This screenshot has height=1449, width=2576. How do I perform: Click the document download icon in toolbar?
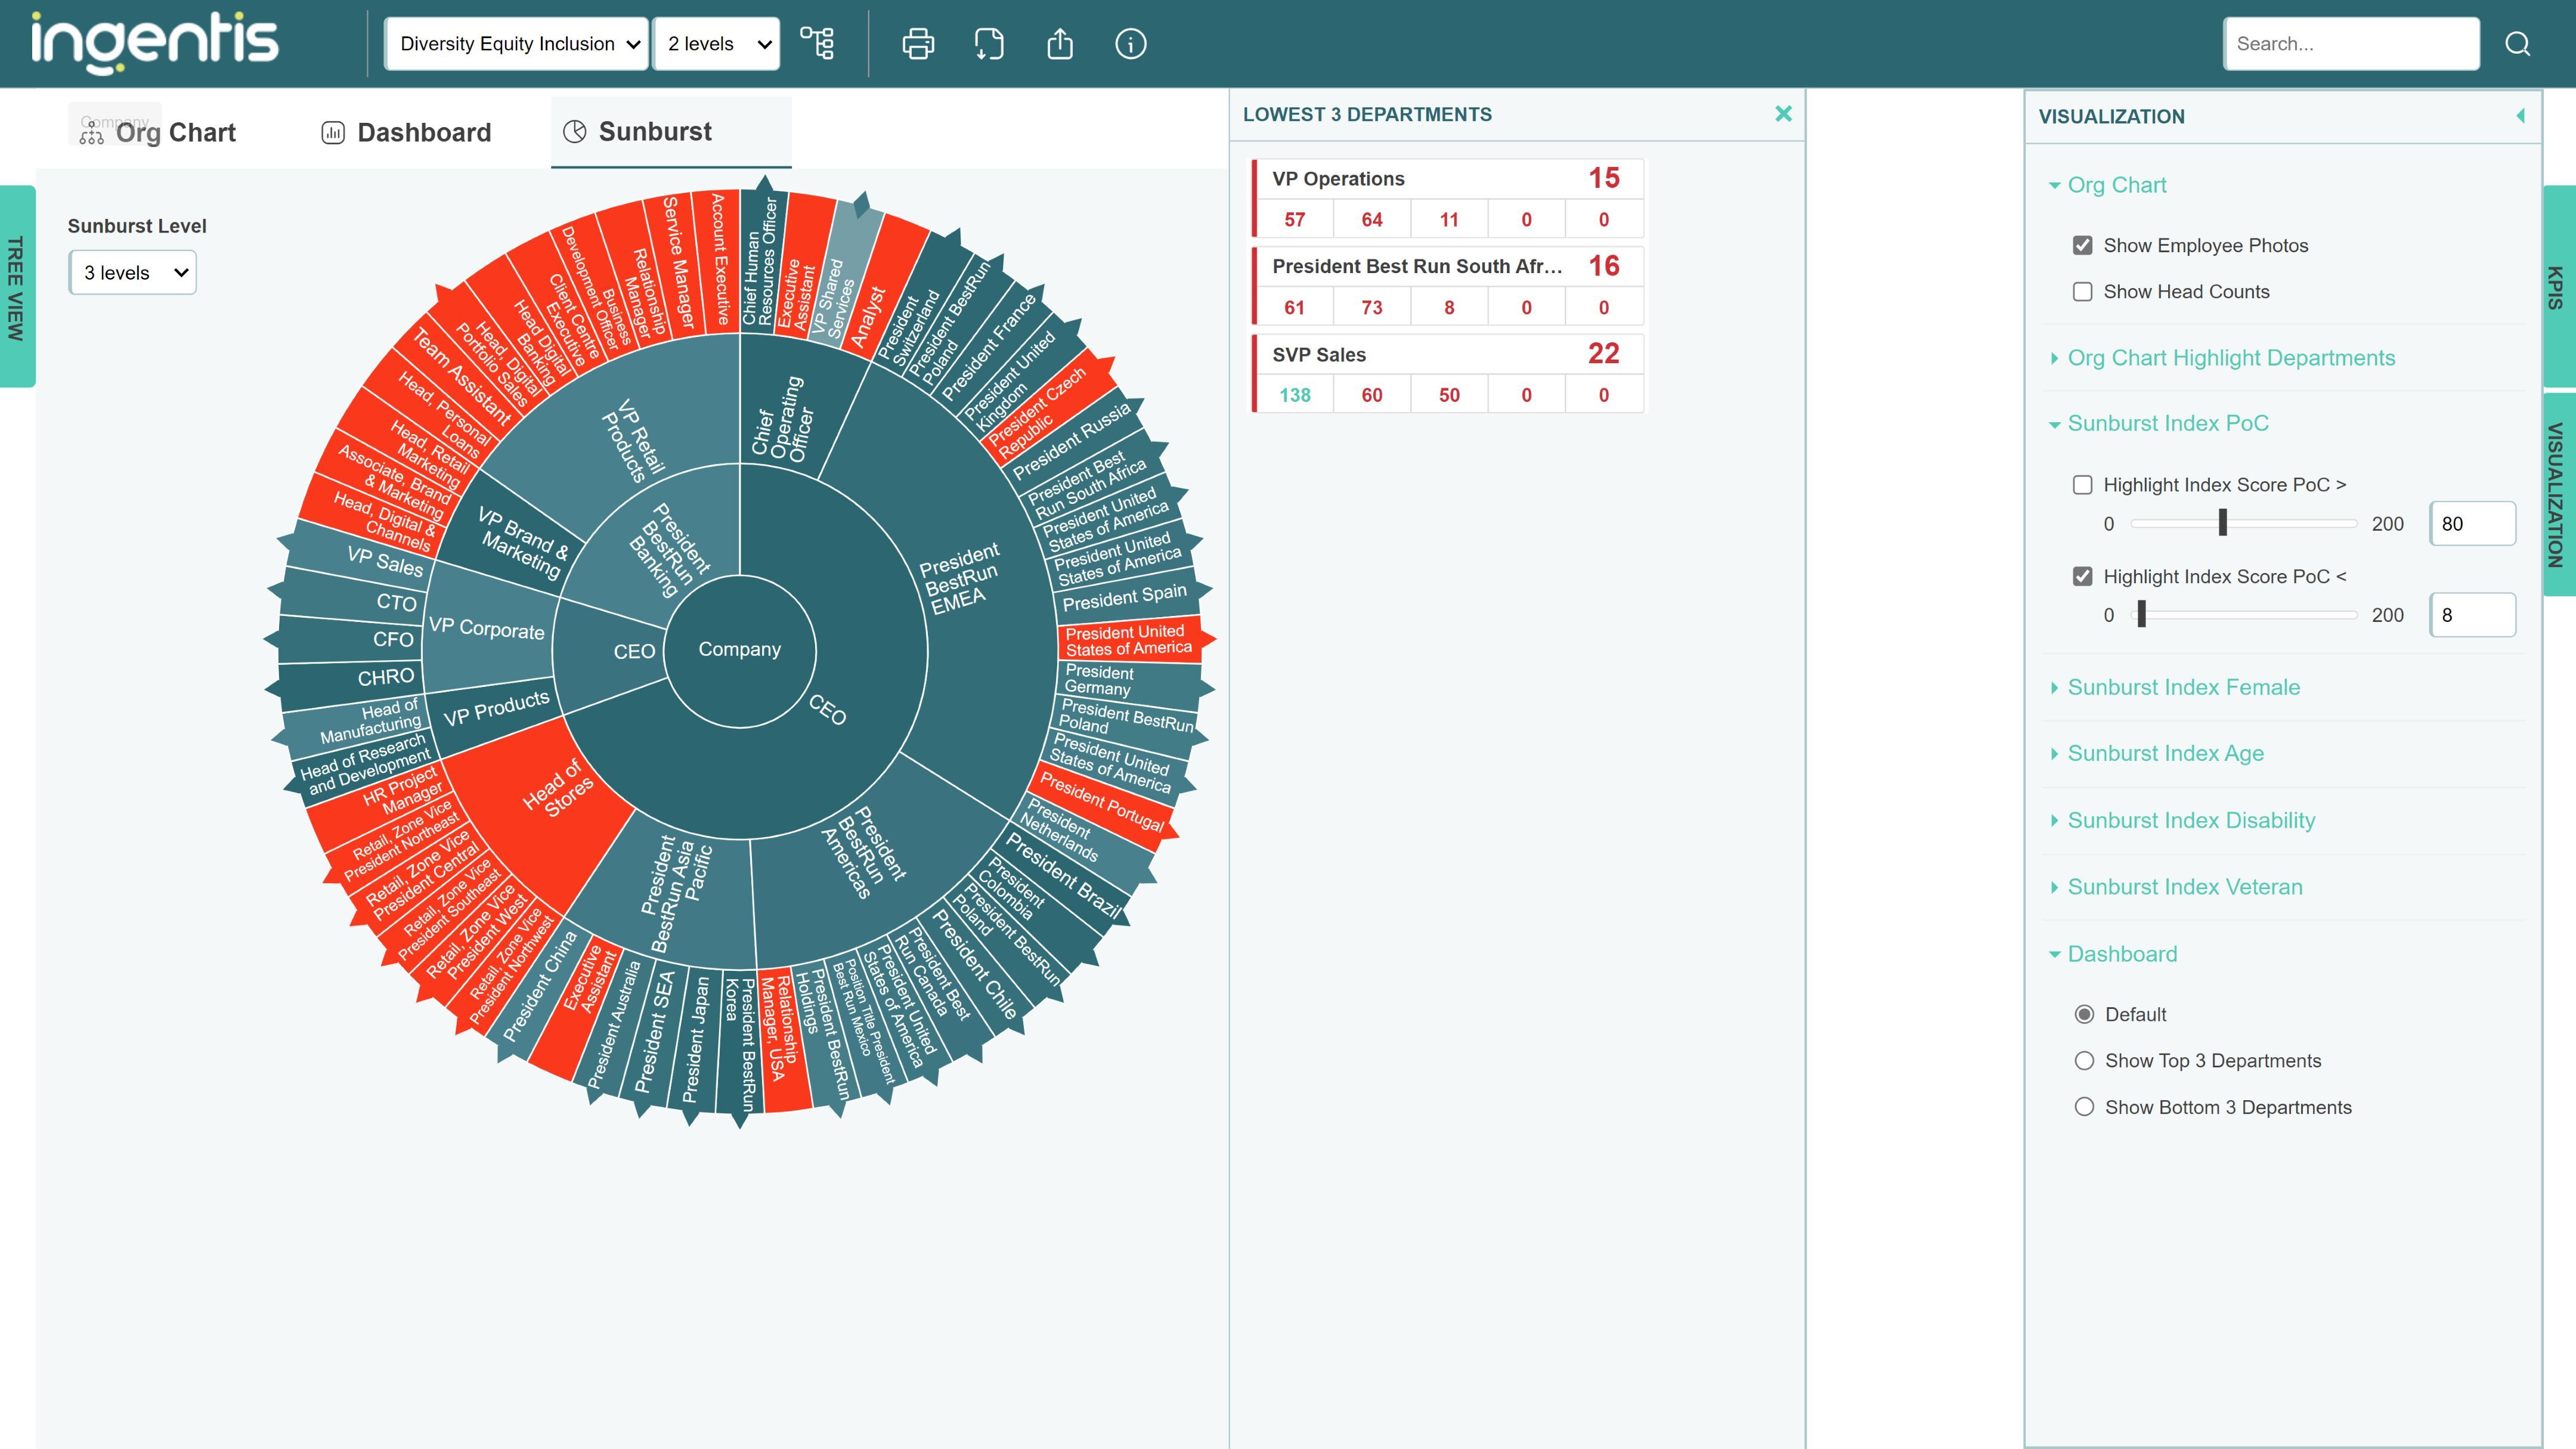pos(989,43)
